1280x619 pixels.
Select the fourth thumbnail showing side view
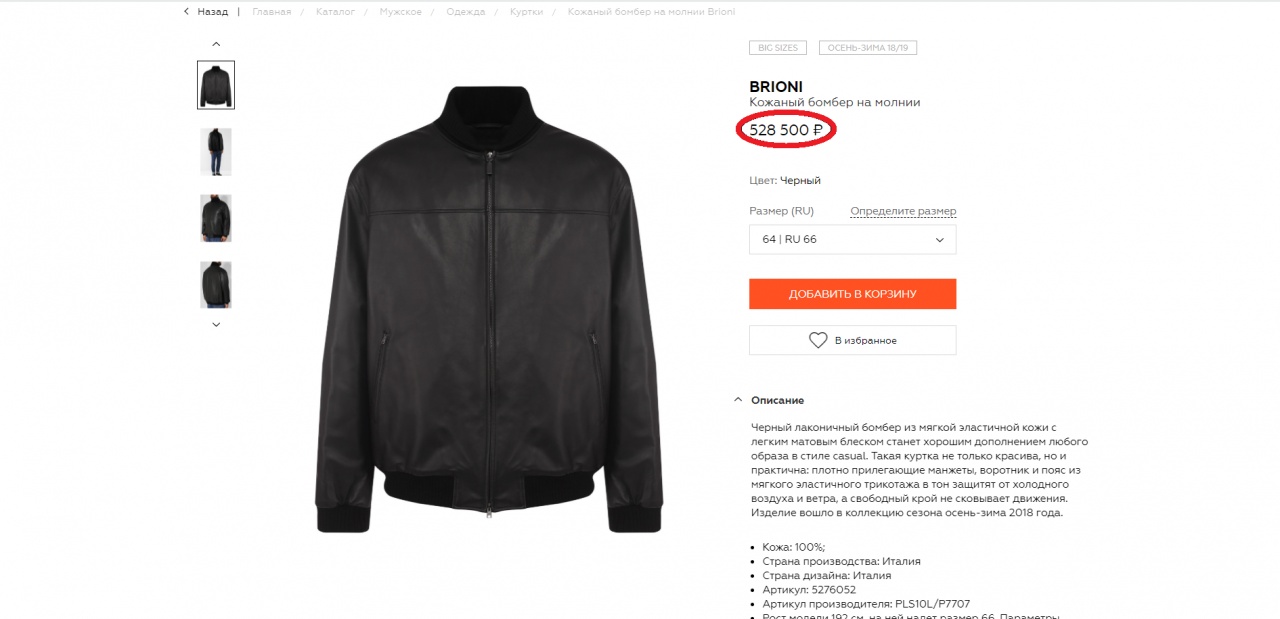click(x=216, y=285)
